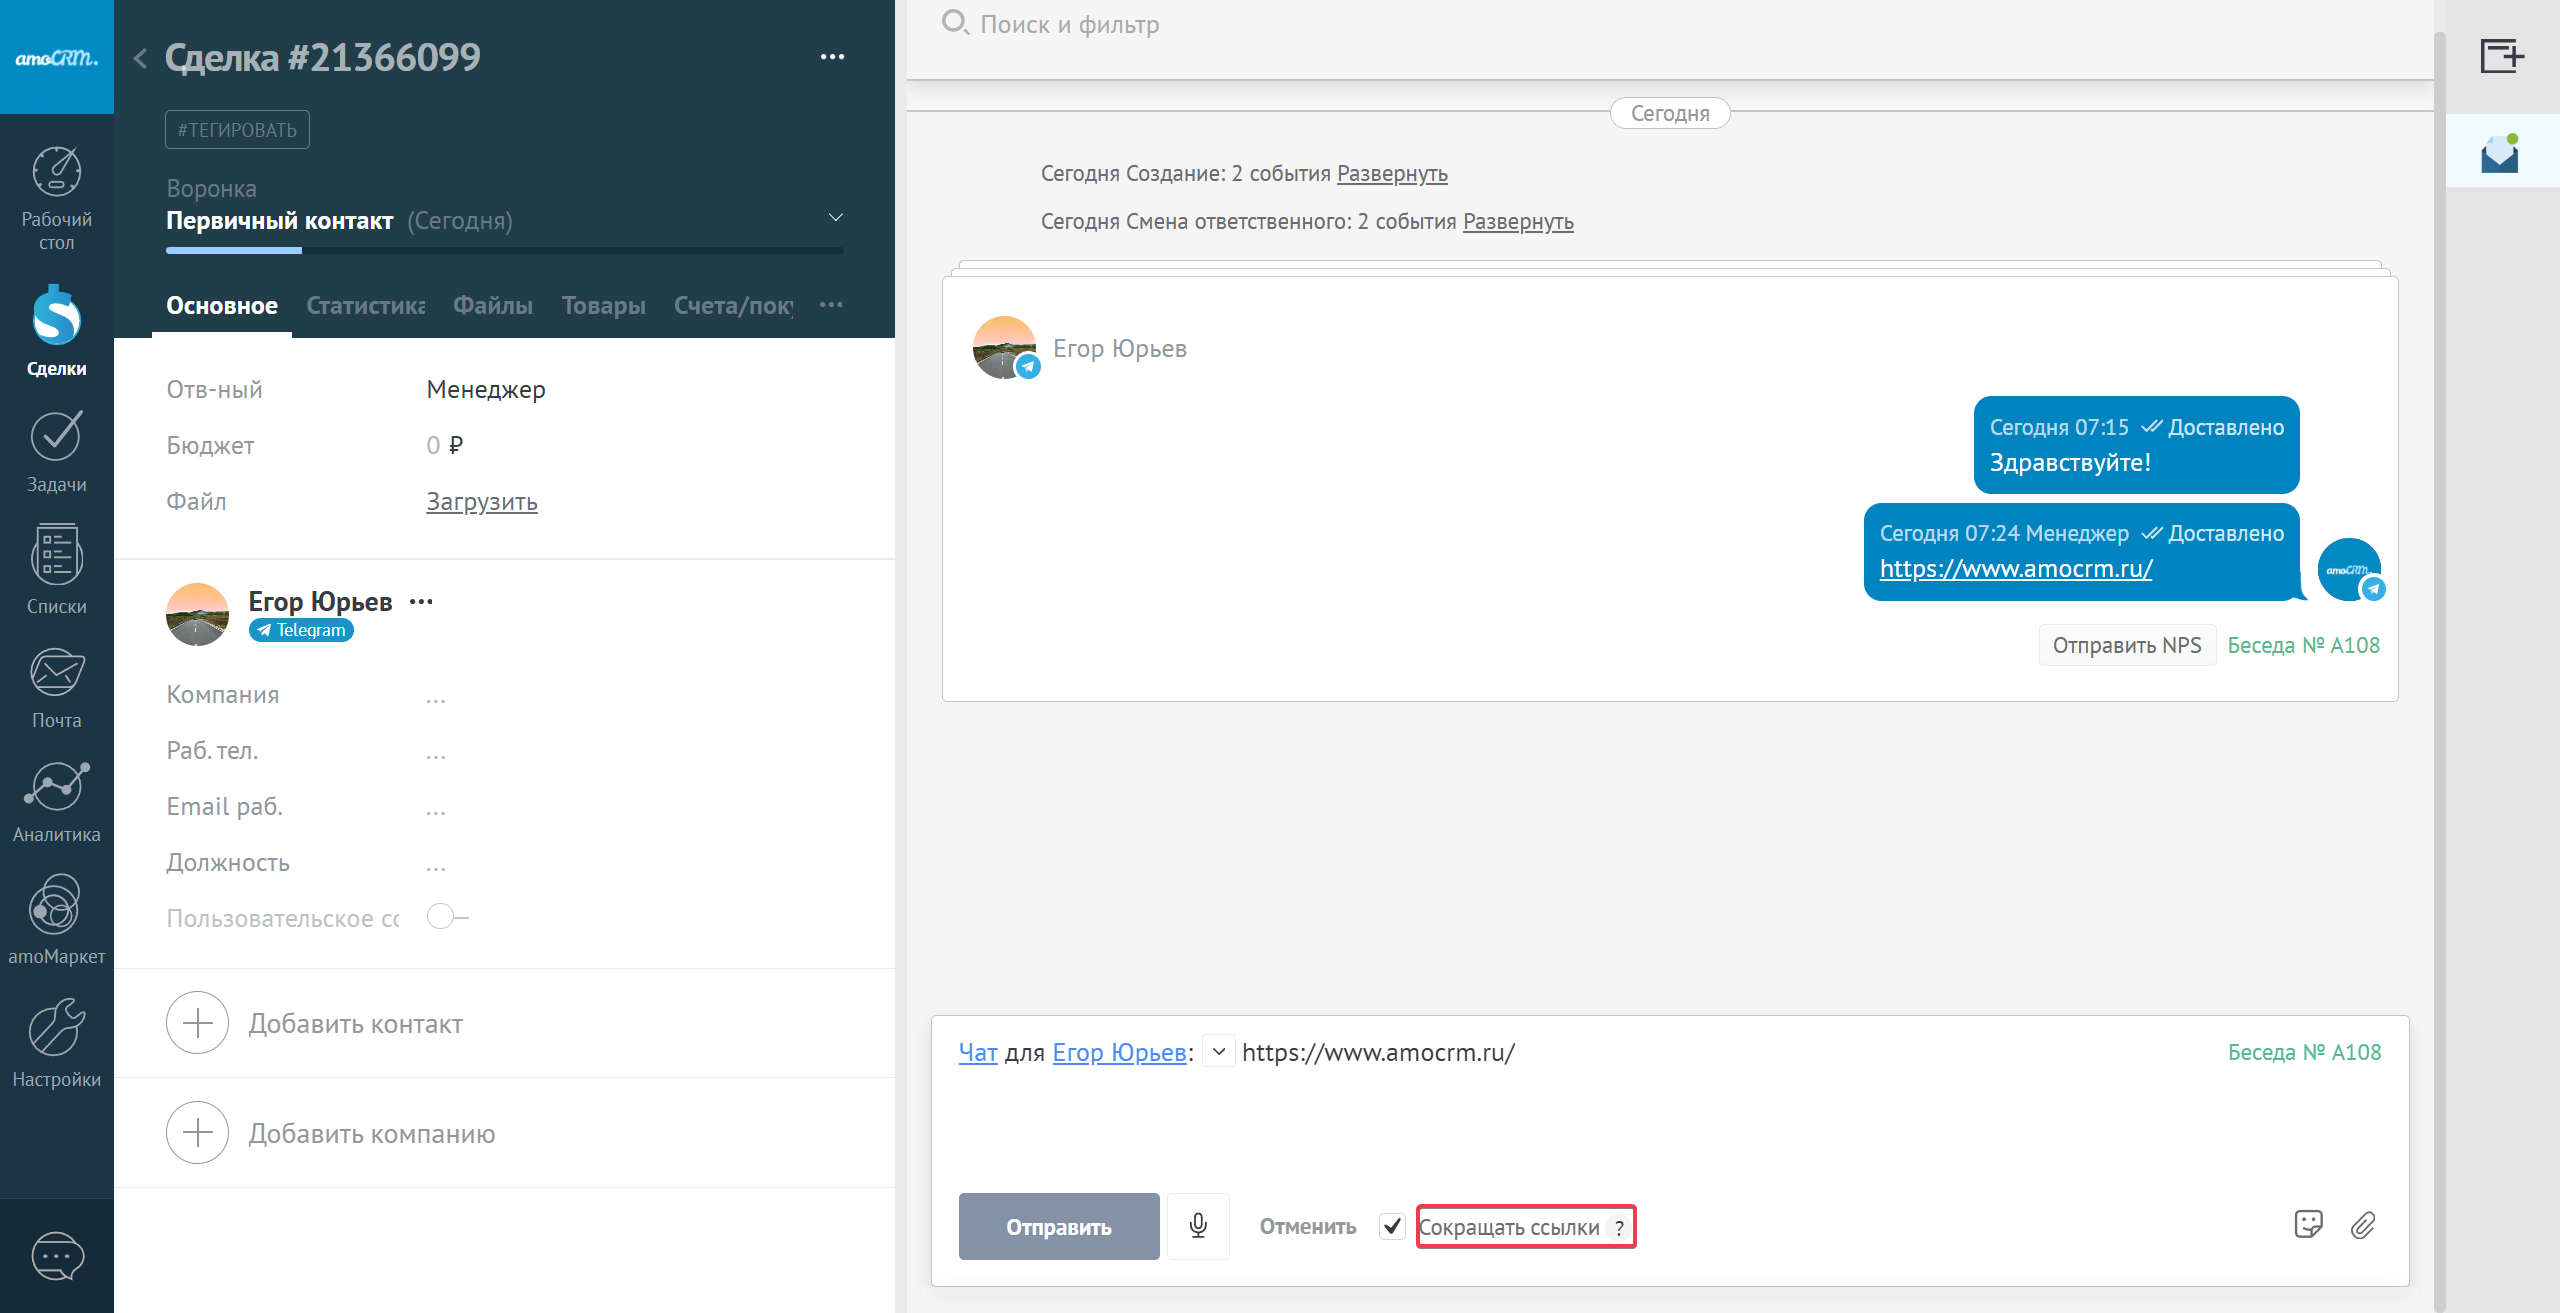Click the paperclip attach file icon
Screen dimensions: 2560x1313
point(2363,1225)
